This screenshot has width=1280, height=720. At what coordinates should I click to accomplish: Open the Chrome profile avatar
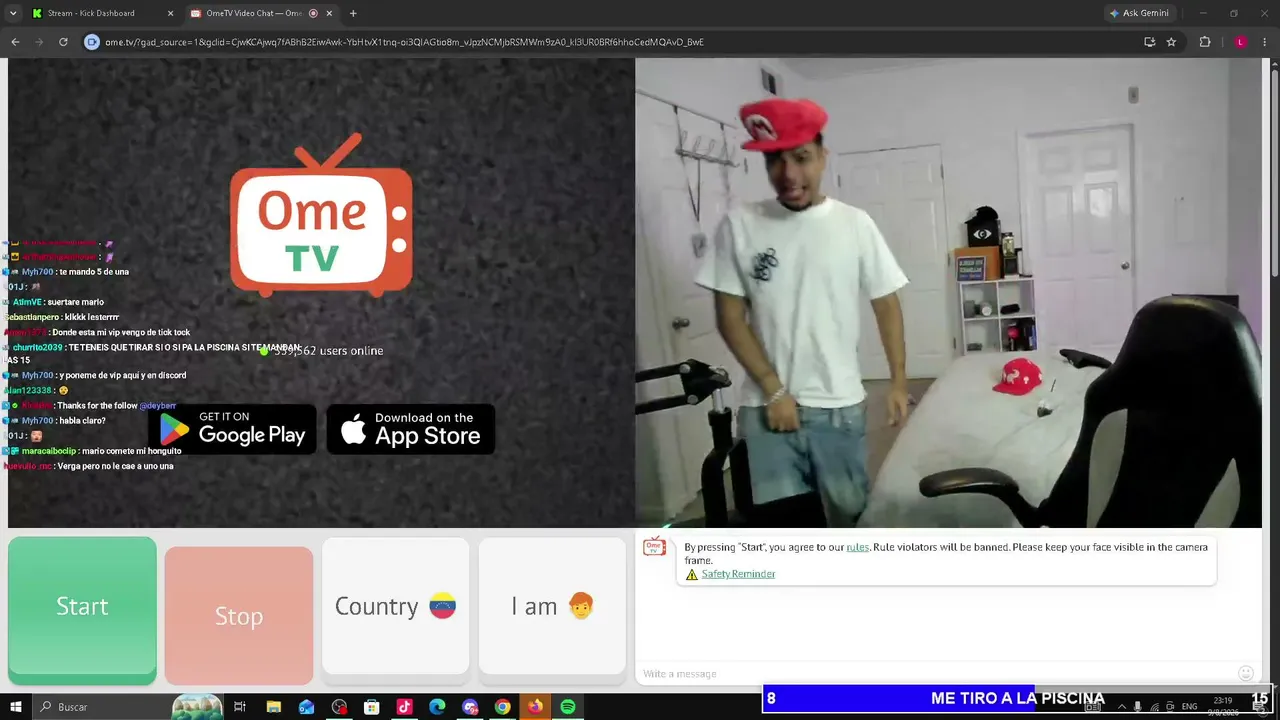click(1240, 42)
